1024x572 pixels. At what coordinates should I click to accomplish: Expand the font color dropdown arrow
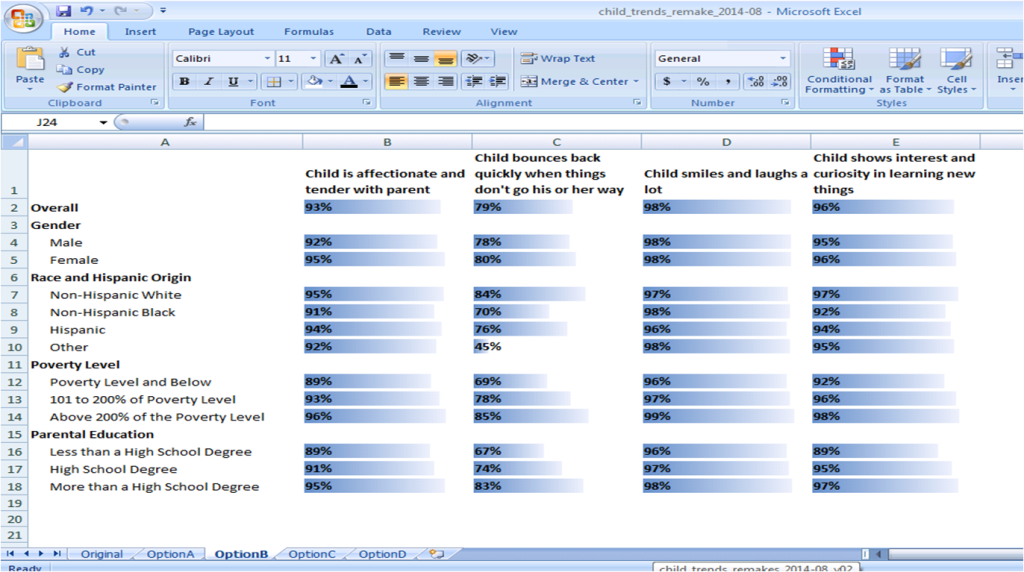click(x=365, y=82)
